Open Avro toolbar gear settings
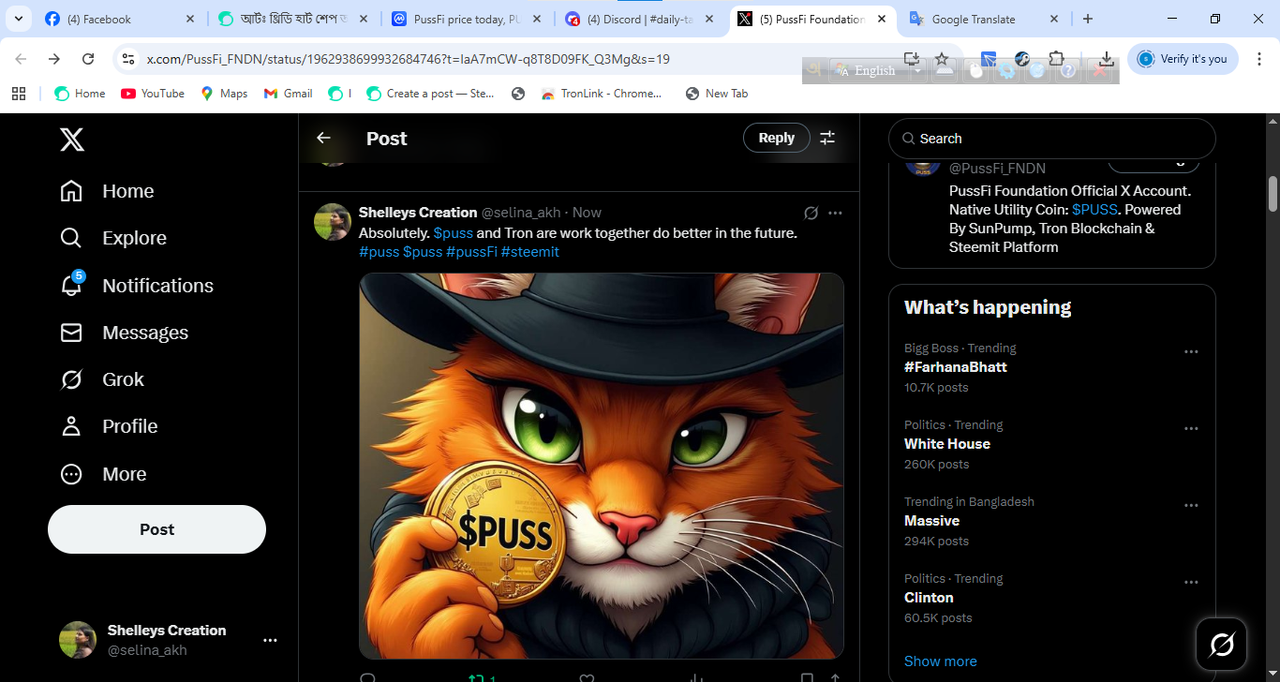1280x682 pixels. (1008, 70)
